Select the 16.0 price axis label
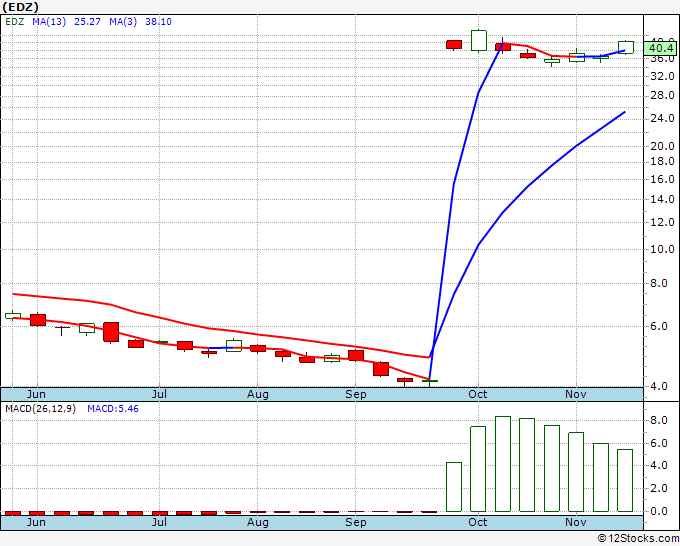The image size is (680, 546). [662, 179]
